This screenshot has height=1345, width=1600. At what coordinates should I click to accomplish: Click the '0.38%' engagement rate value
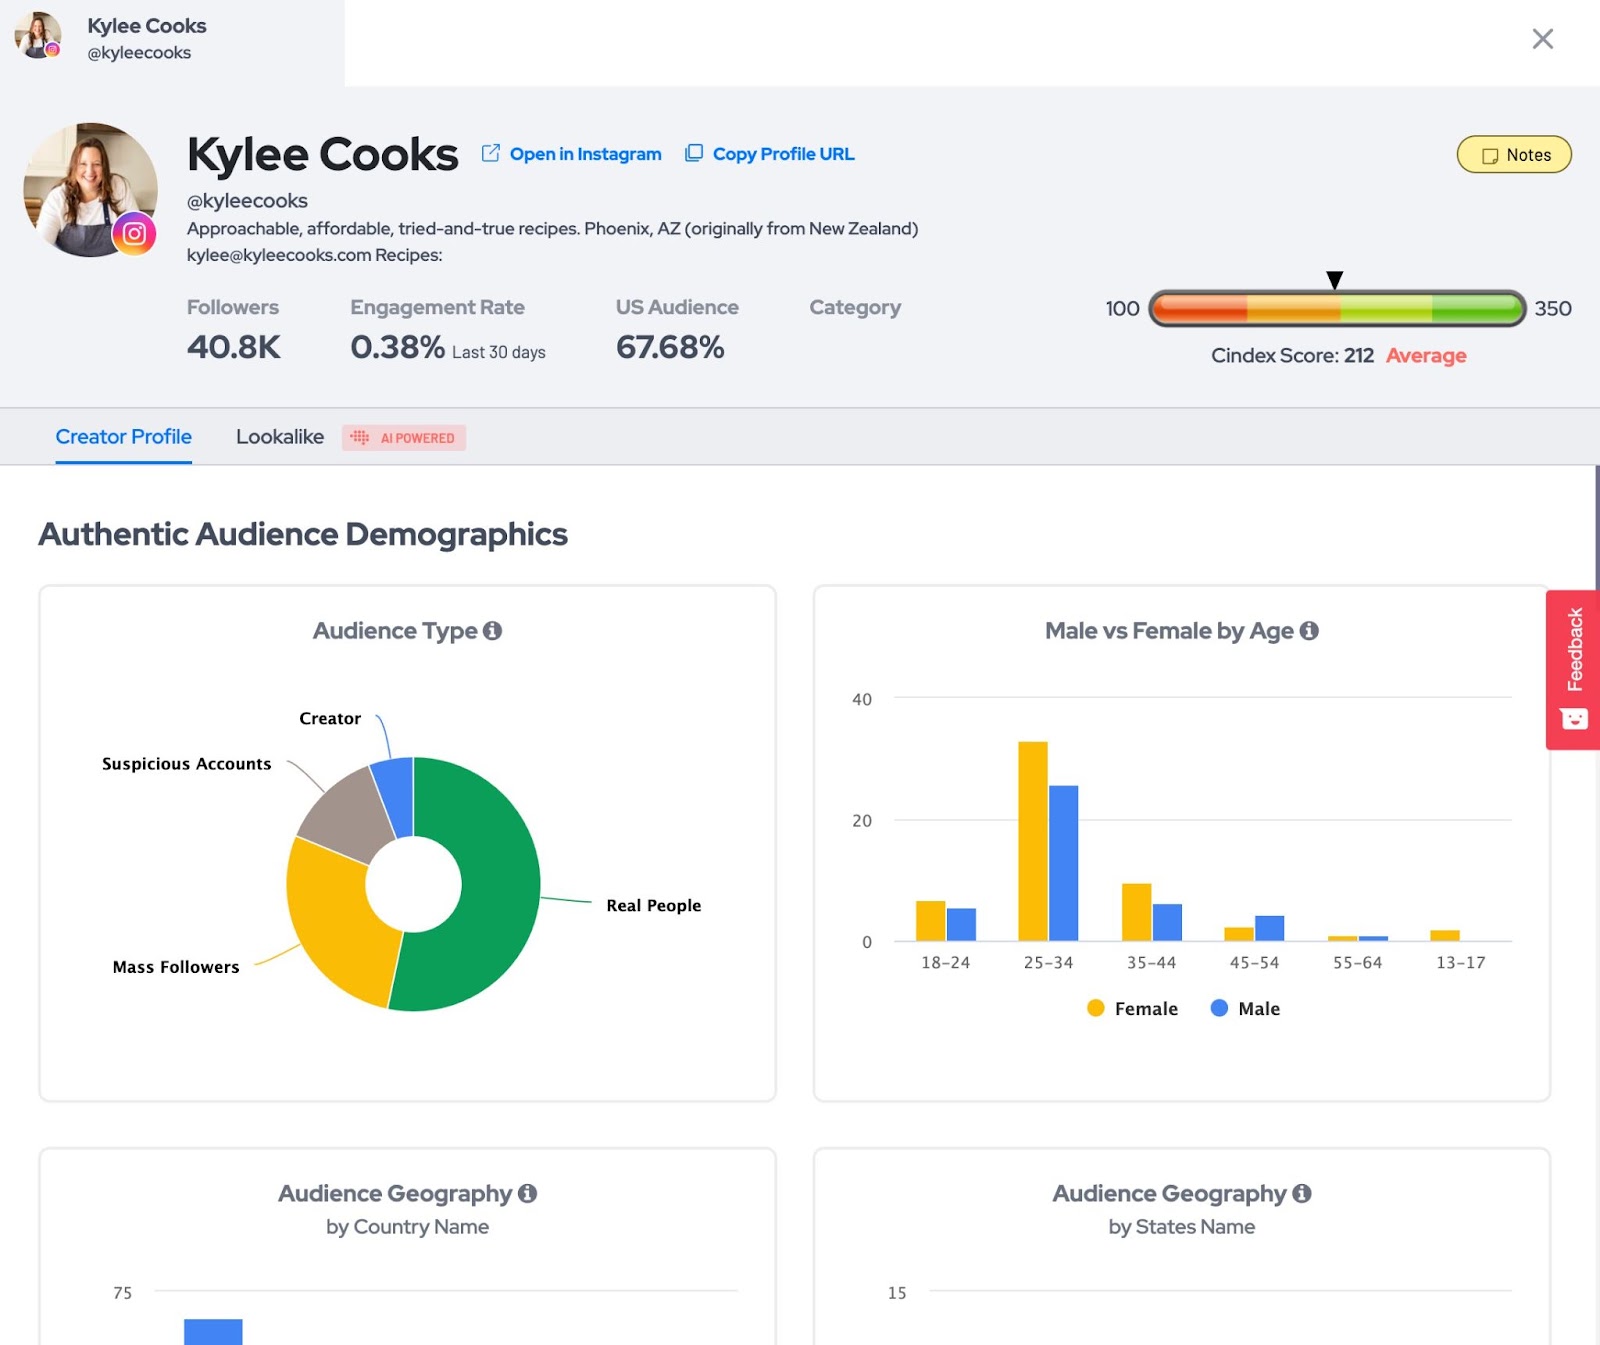[x=397, y=347]
